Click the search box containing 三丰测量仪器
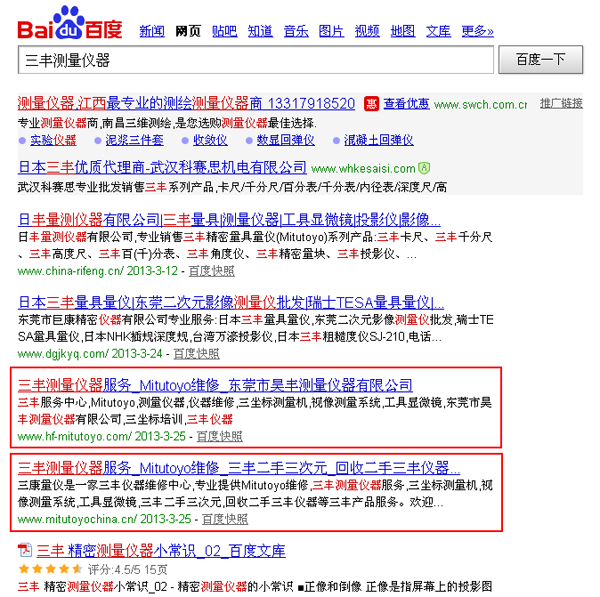The image size is (600, 597). tap(256, 61)
